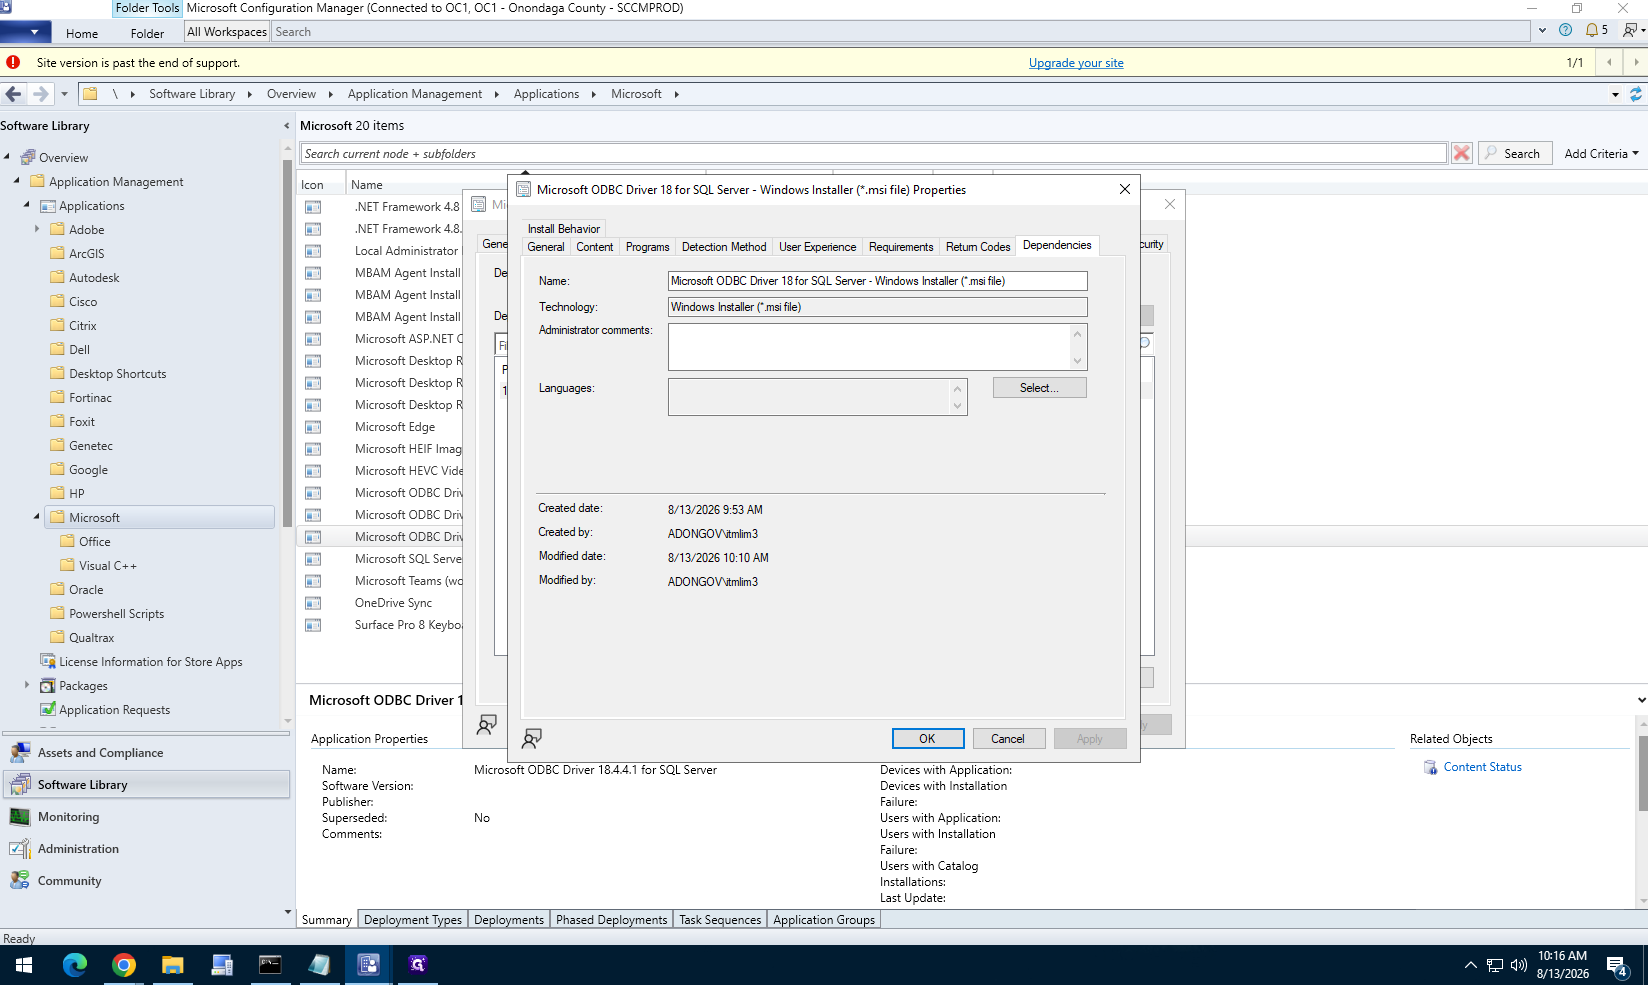Open the Folder ribbon tab
The width and height of the screenshot is (1648, 985).
(147, 33)
